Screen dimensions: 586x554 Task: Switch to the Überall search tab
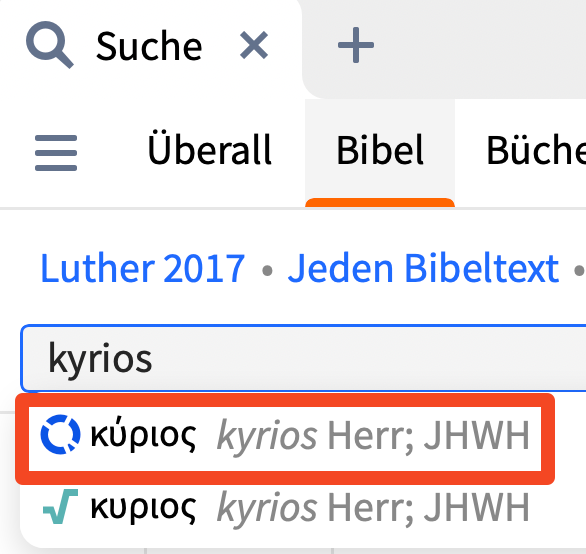209,150
